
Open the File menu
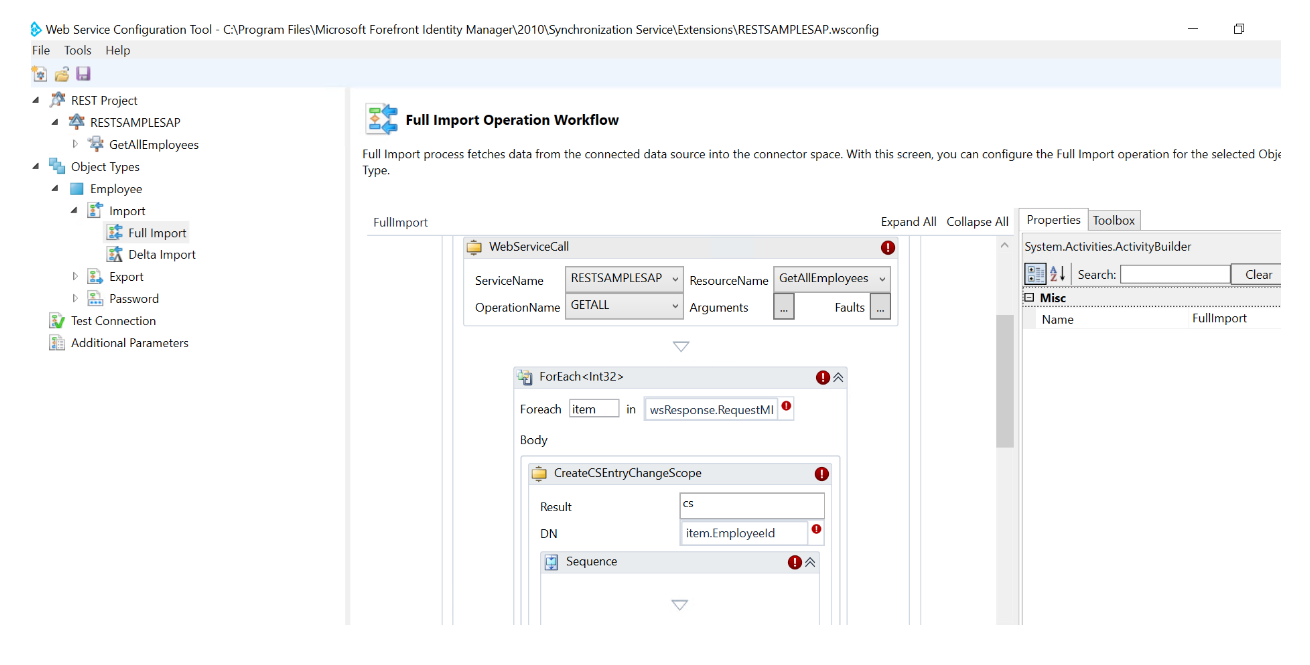(x=41, y=50)
